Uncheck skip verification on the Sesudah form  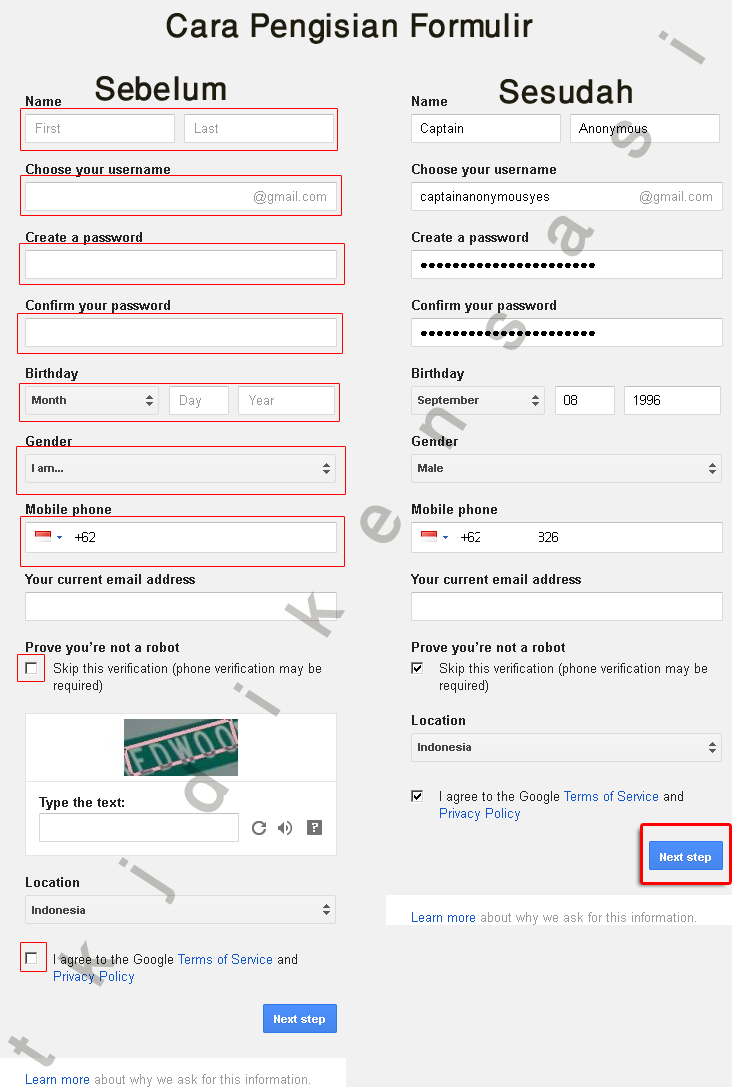coord(417,667)
